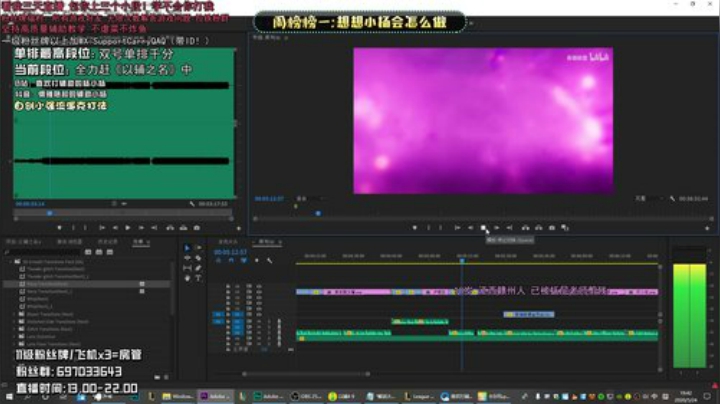Toggle Snap in the timeline
The height and width of the screenshot is (404, 720).
click(x=231, y=260)
